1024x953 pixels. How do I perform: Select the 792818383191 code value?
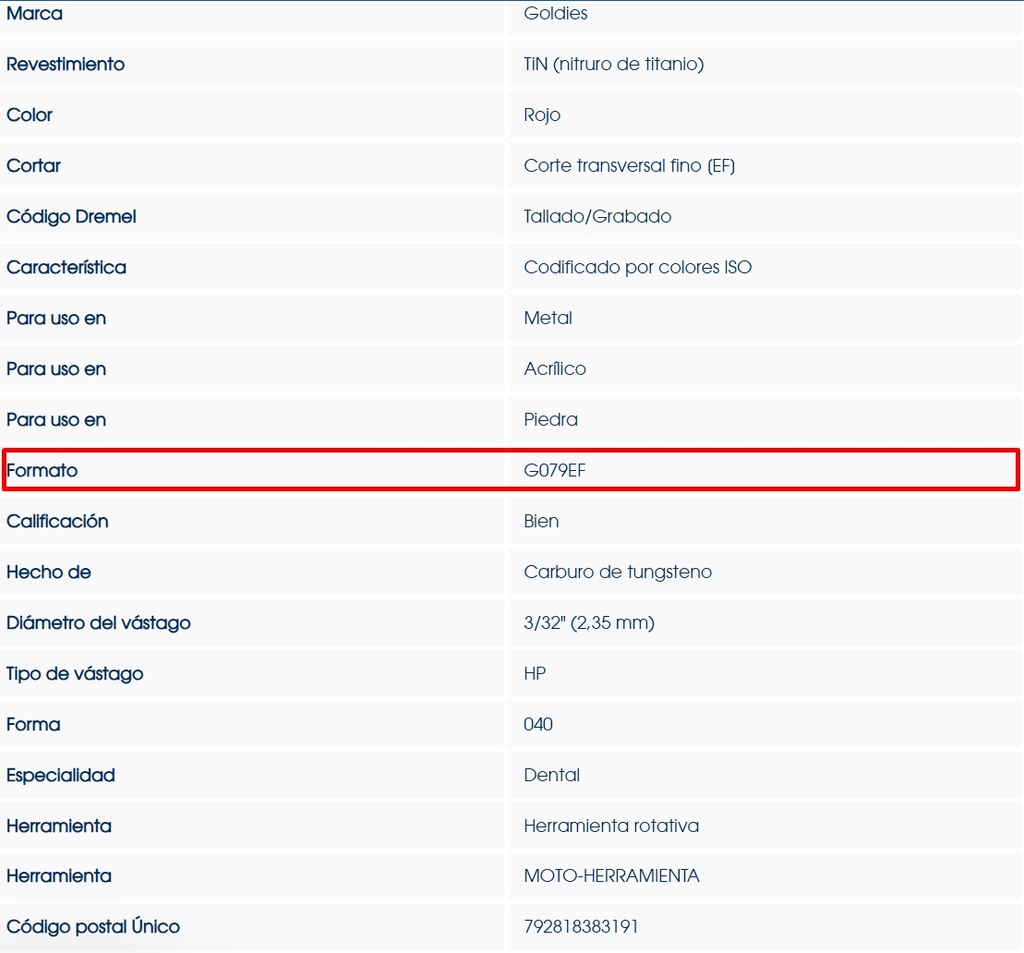coord(581,927)
